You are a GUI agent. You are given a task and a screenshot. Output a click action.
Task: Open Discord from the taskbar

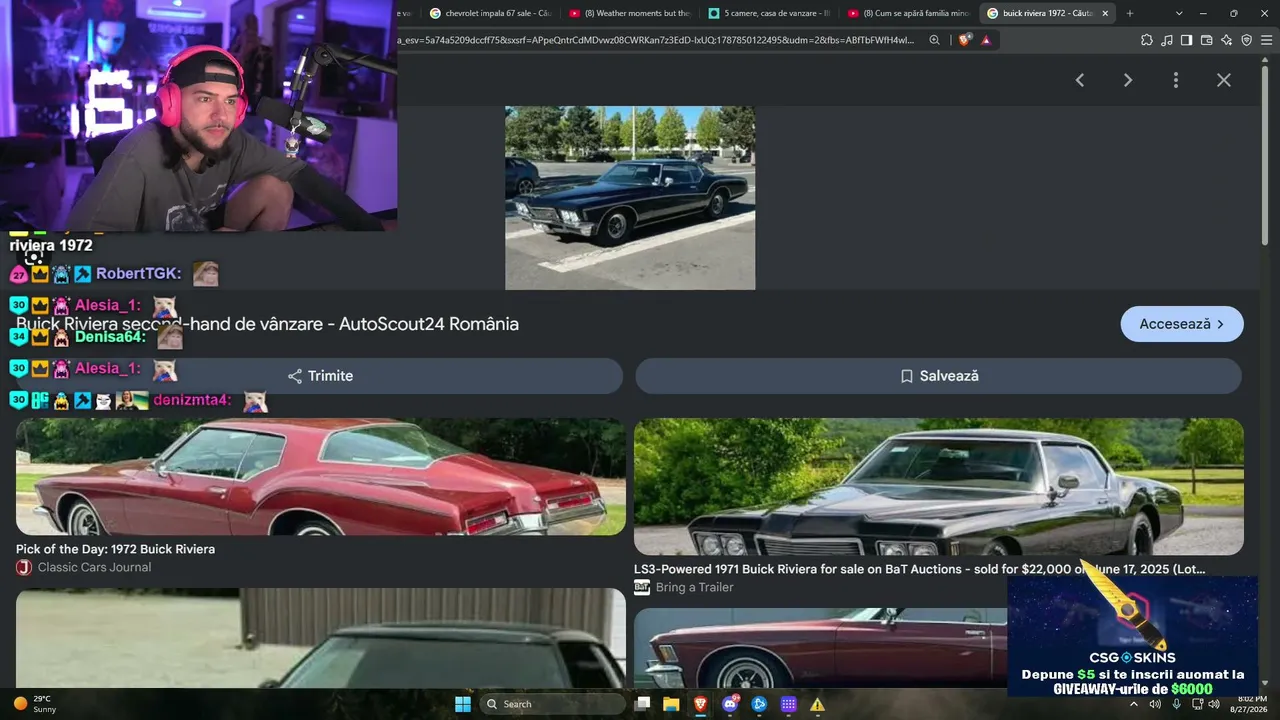pos(730,704)
